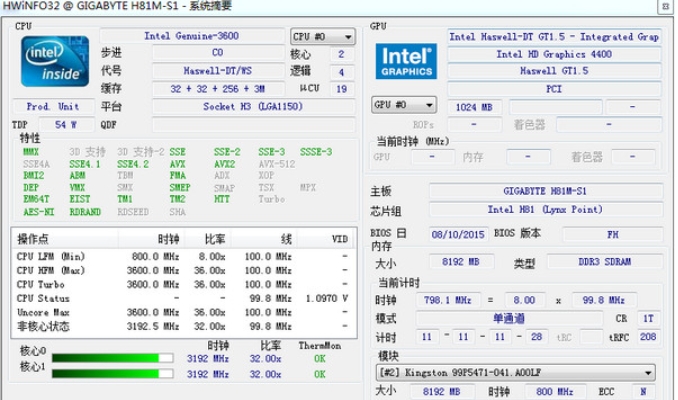Click the BMI2 feature label
This screenshot has height=400, width=678.
coord(33,176)
